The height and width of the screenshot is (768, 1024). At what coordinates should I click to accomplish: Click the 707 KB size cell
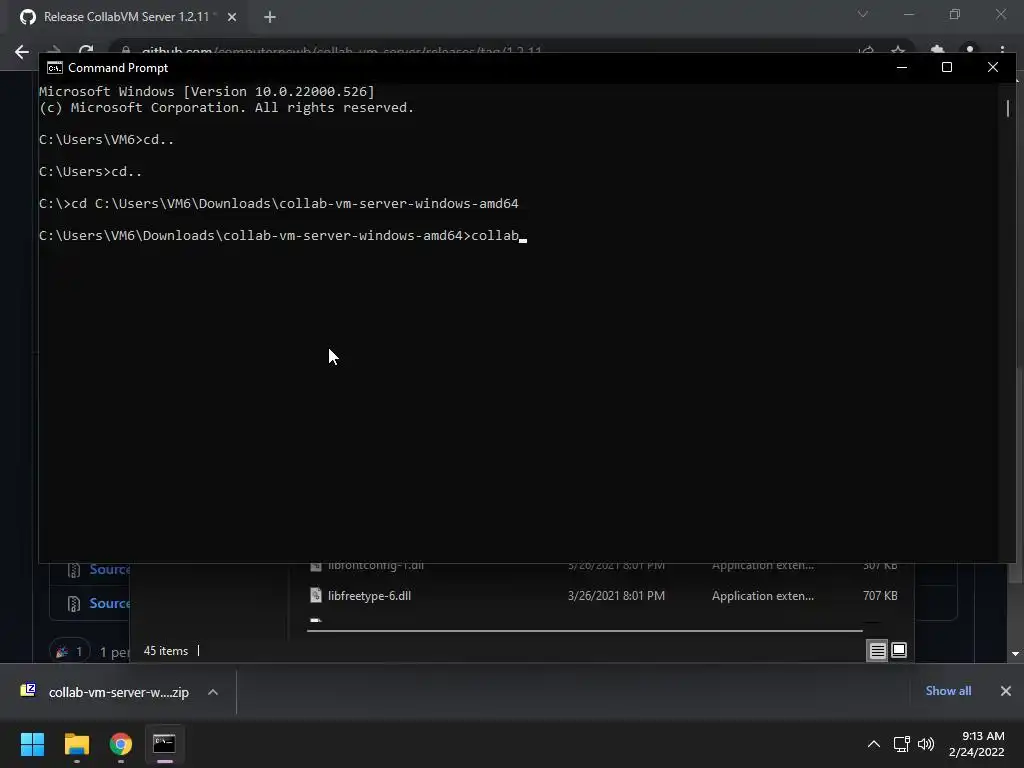coord(880,596)
